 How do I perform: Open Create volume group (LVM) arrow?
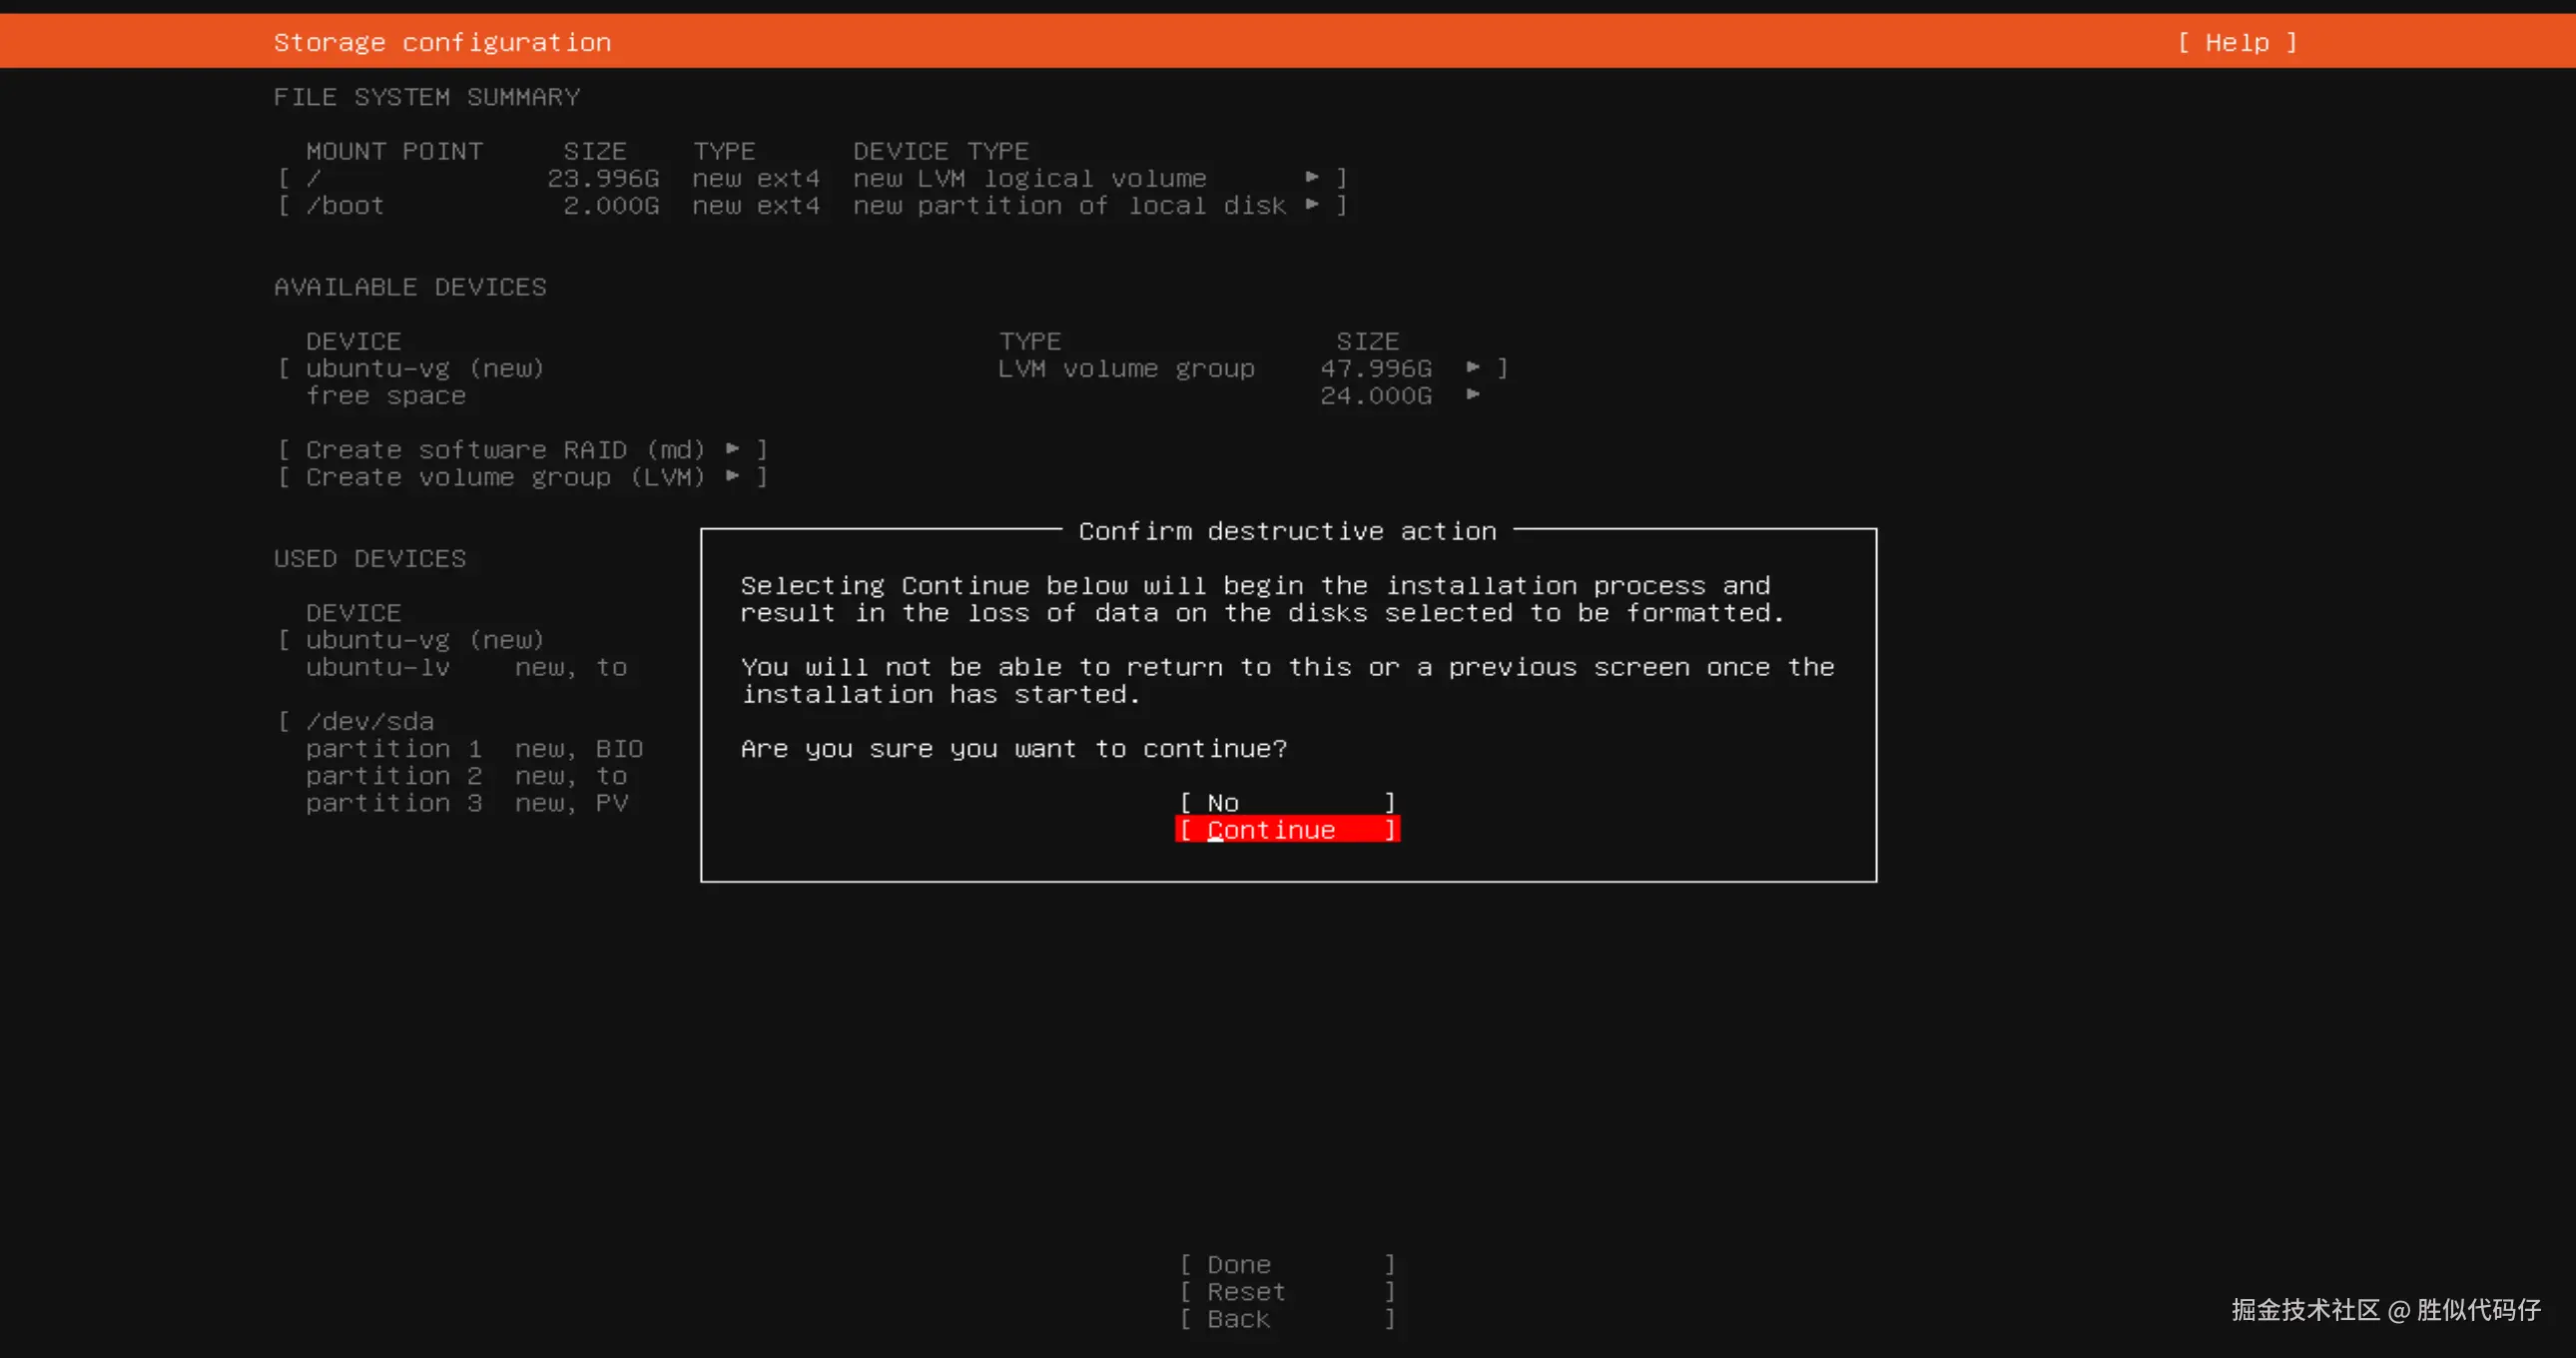(x=733, y=476)
